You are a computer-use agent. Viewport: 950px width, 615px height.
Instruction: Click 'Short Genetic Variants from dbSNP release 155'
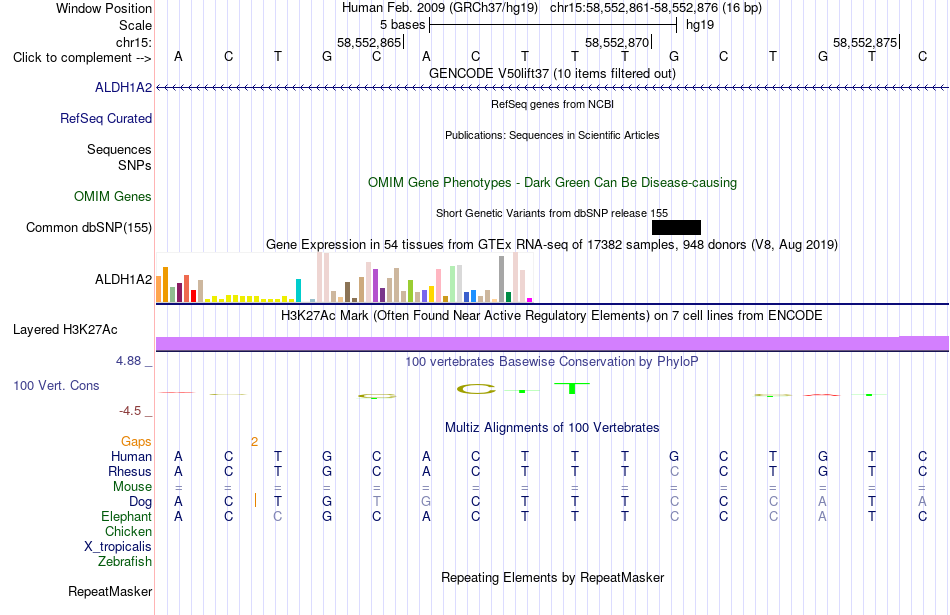552,213
